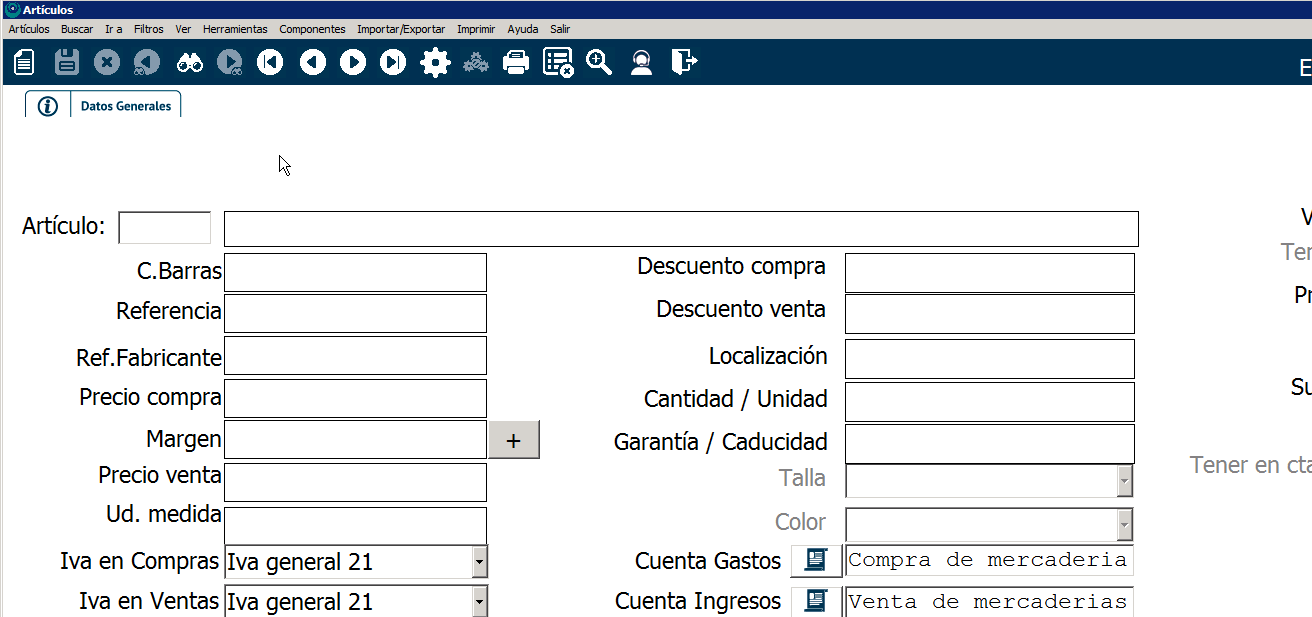Click the magnifier zoom icon
Screen dimensions: 1312x617
pyautogui.click(x=599, y=63)
